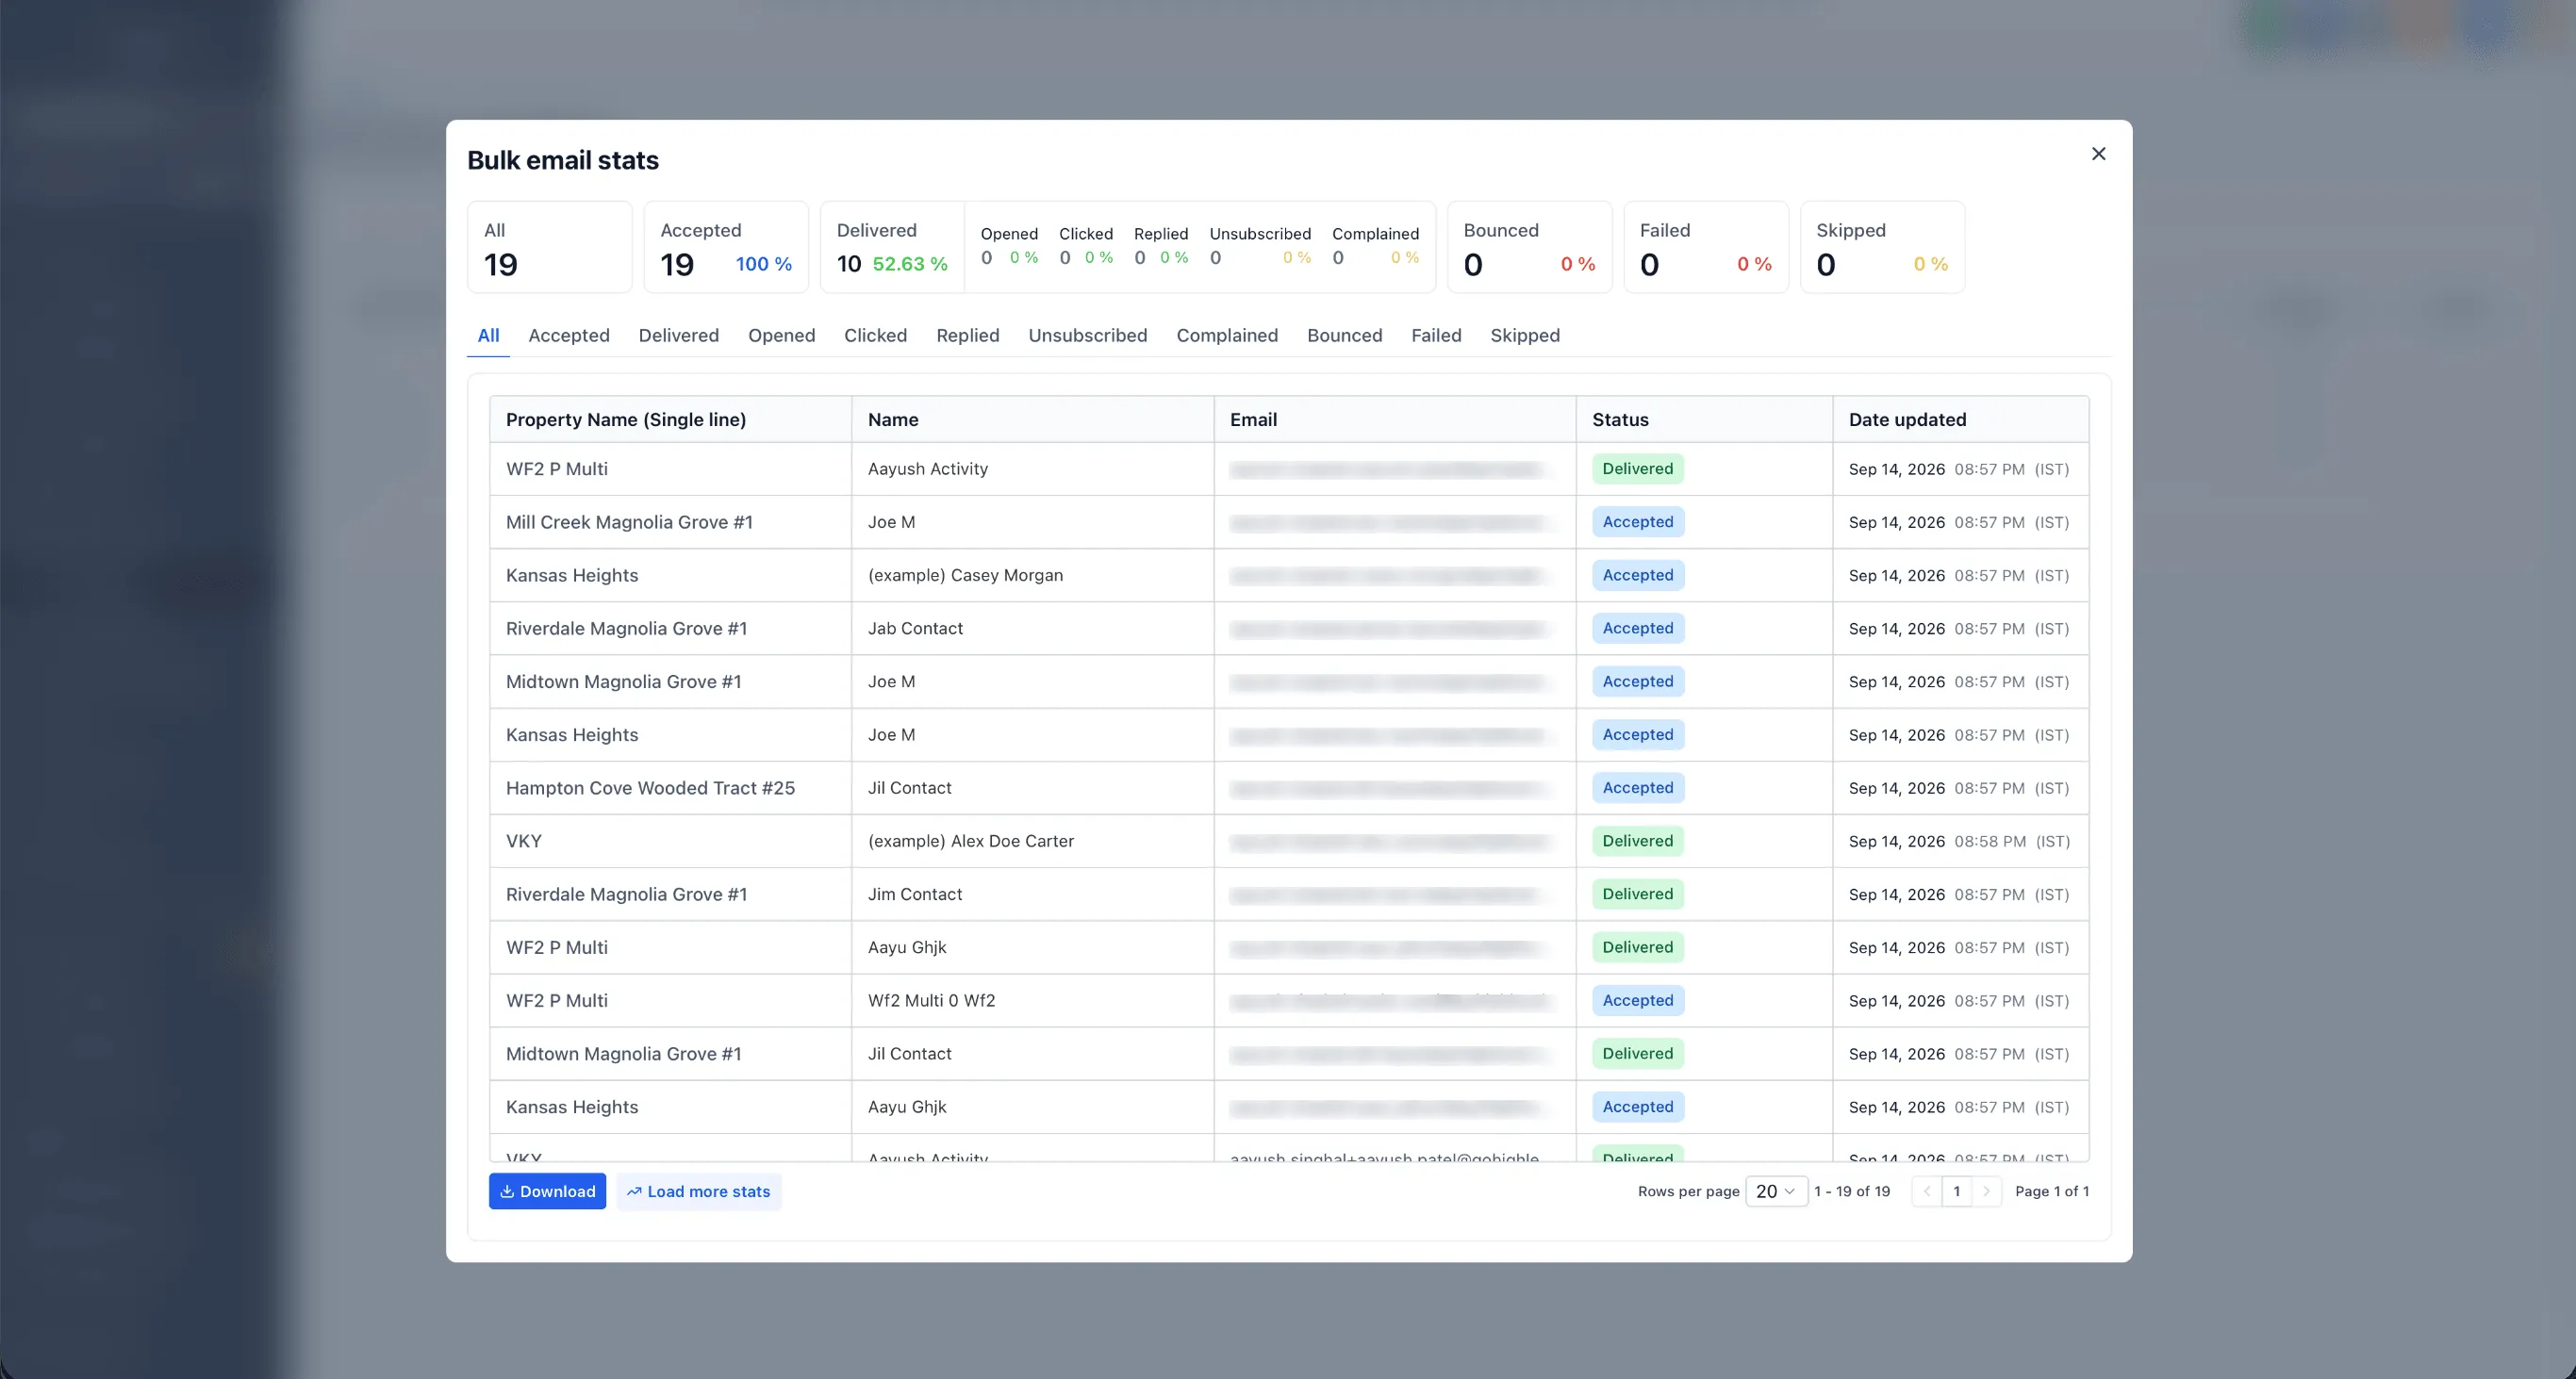Click the Email column header
This screenshot has width=2576, height=1379.
click(x=1395, y=419)
